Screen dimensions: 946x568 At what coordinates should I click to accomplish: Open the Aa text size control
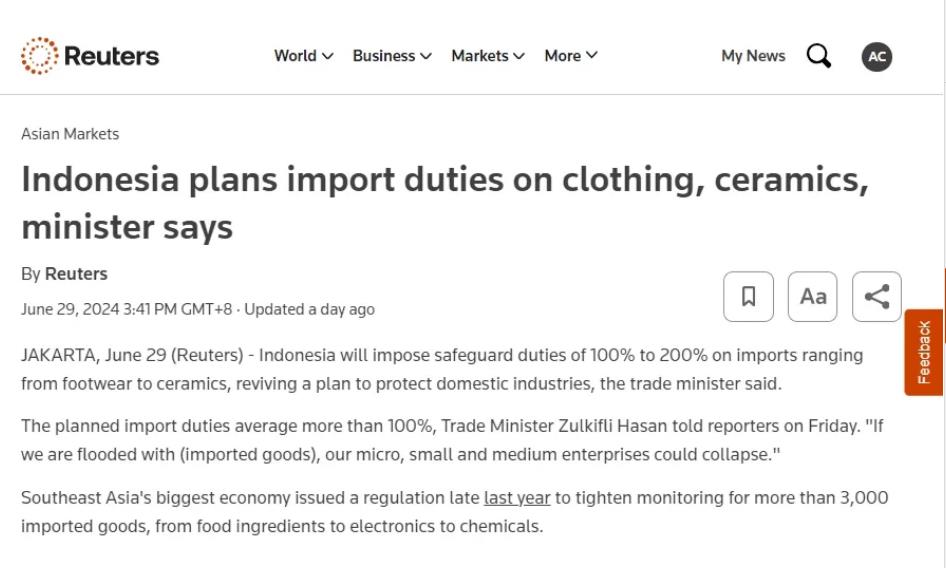(x=813, y=297)
